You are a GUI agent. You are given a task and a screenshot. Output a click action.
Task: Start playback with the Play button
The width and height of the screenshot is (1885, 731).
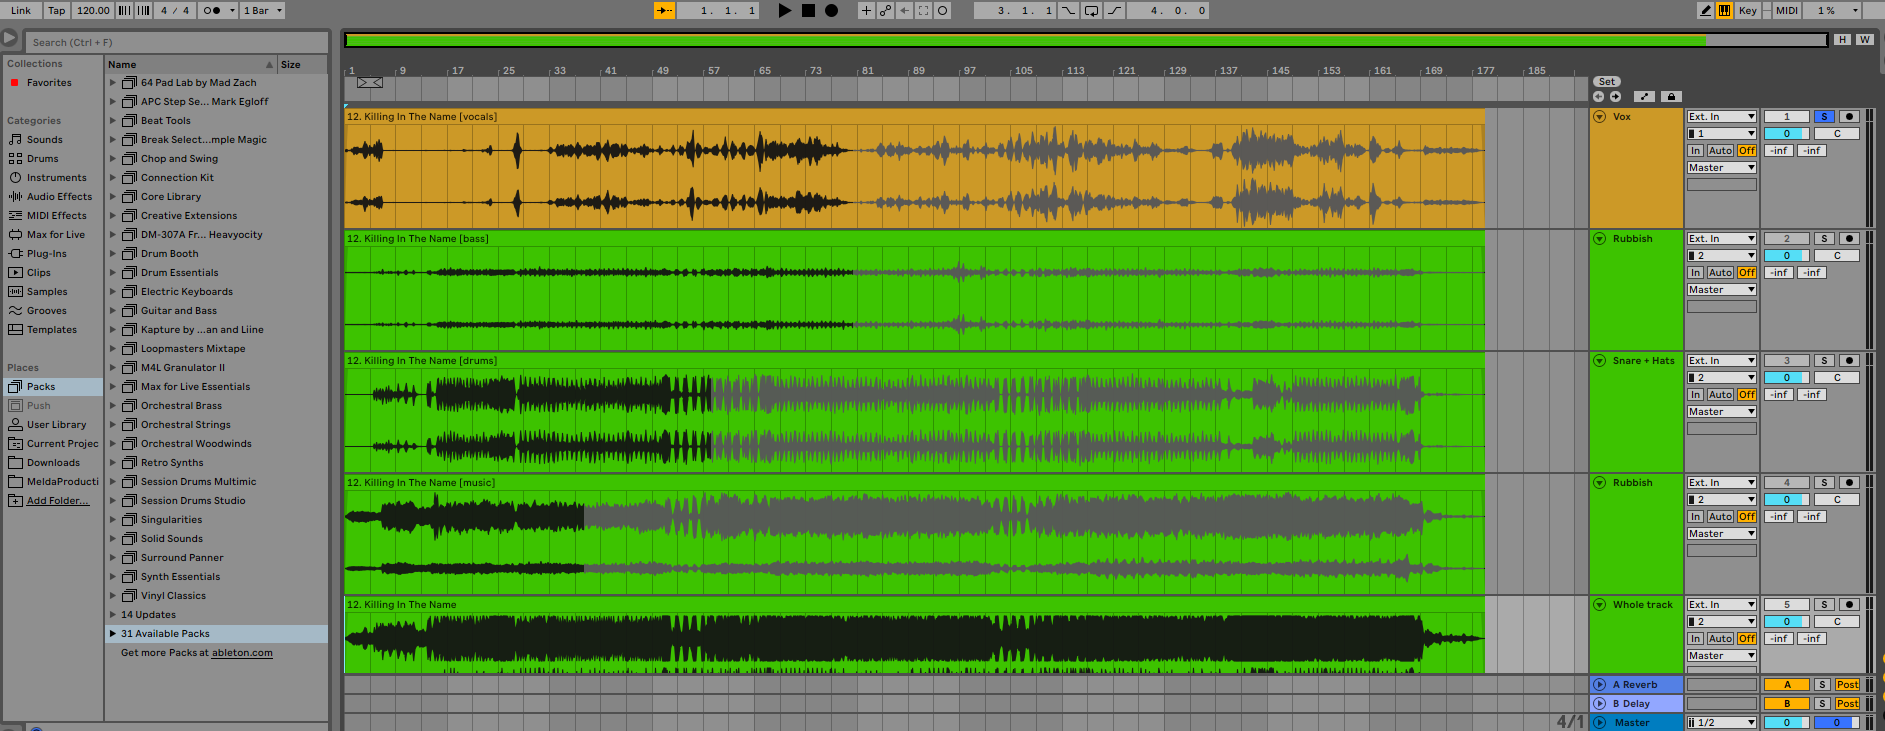click(785, 10)
